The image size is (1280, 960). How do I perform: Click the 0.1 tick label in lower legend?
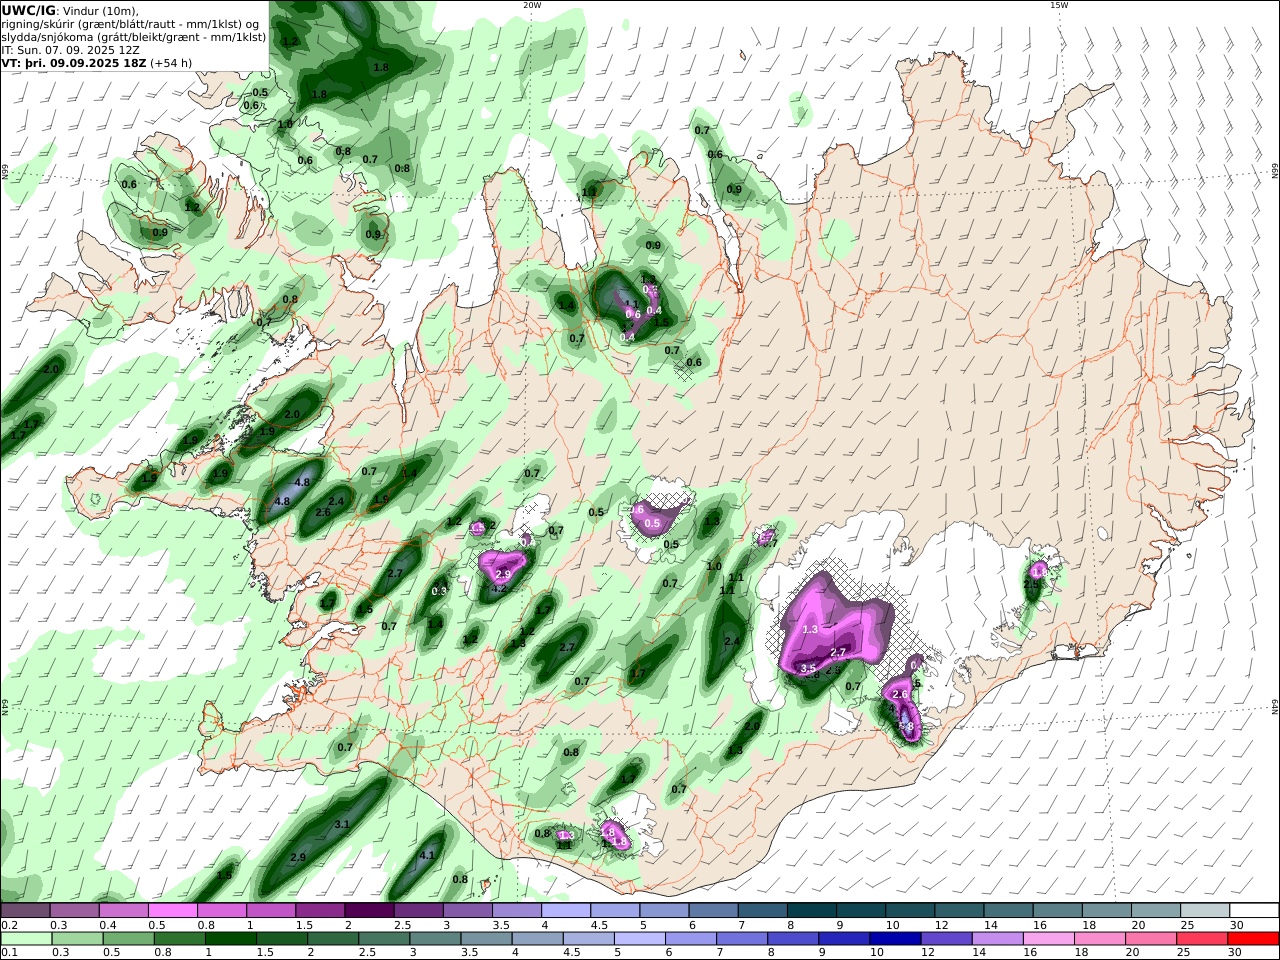(8, 952)
